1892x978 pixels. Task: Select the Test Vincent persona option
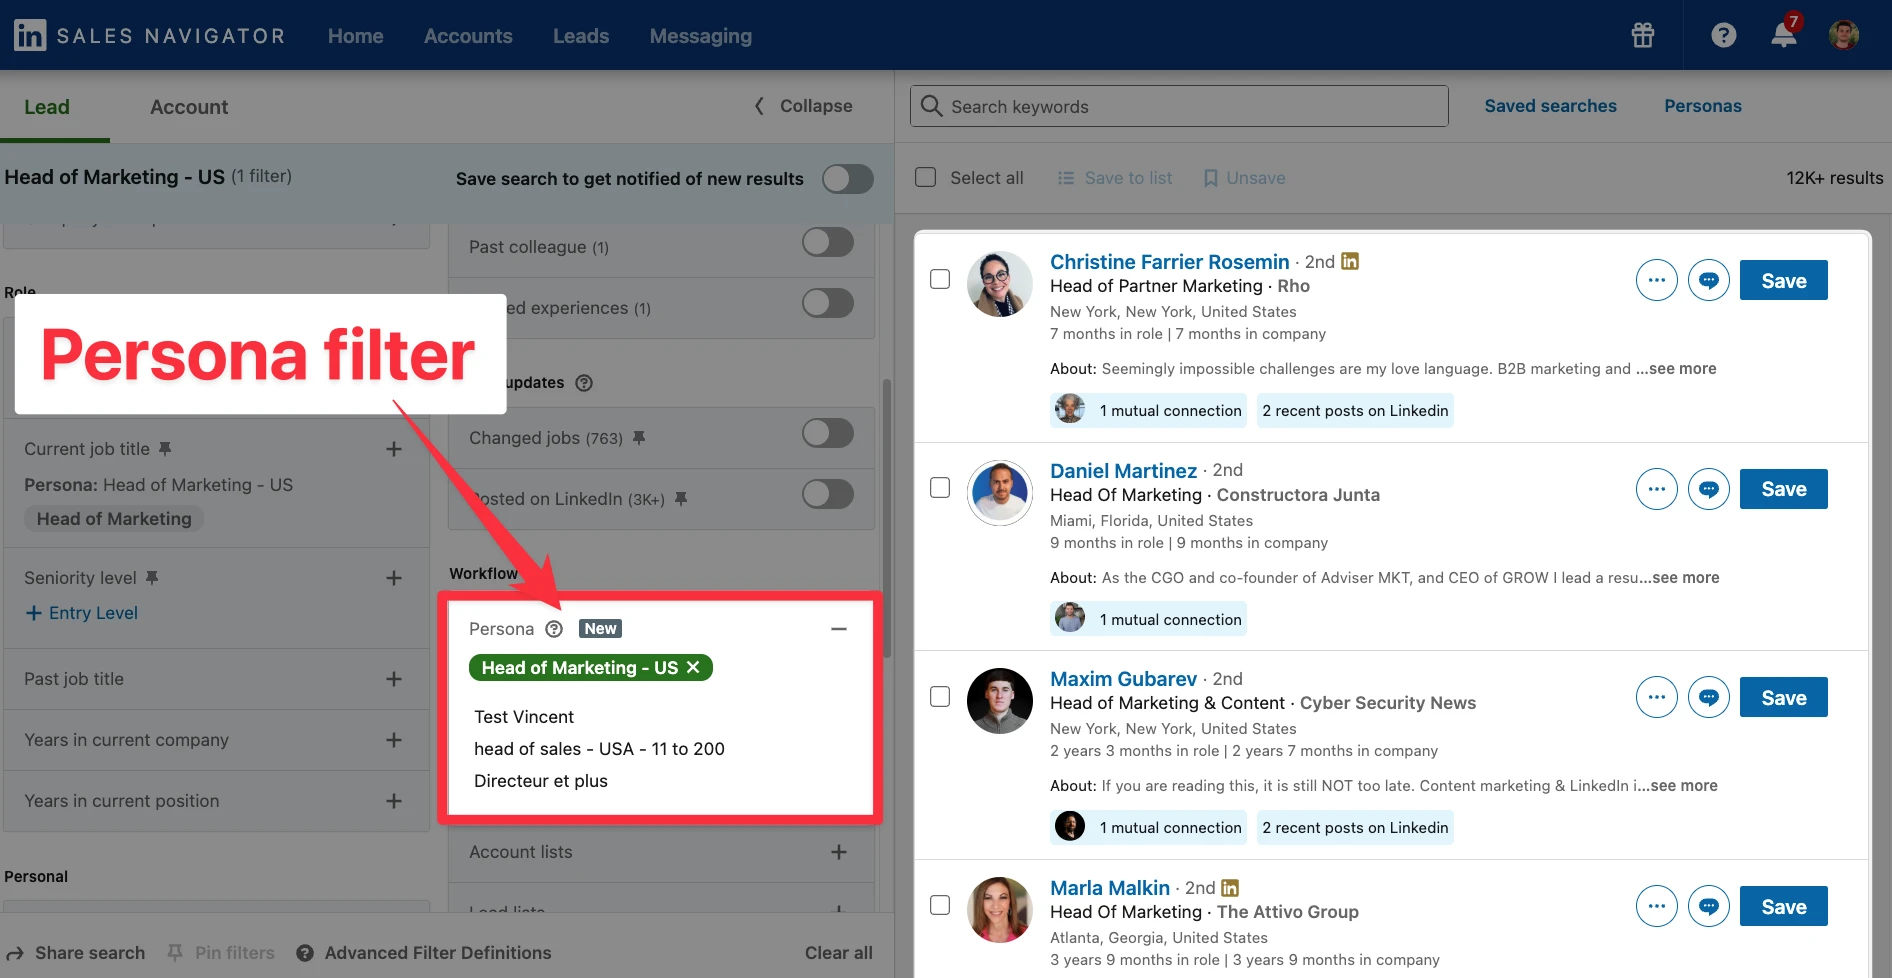coord(524,717)
